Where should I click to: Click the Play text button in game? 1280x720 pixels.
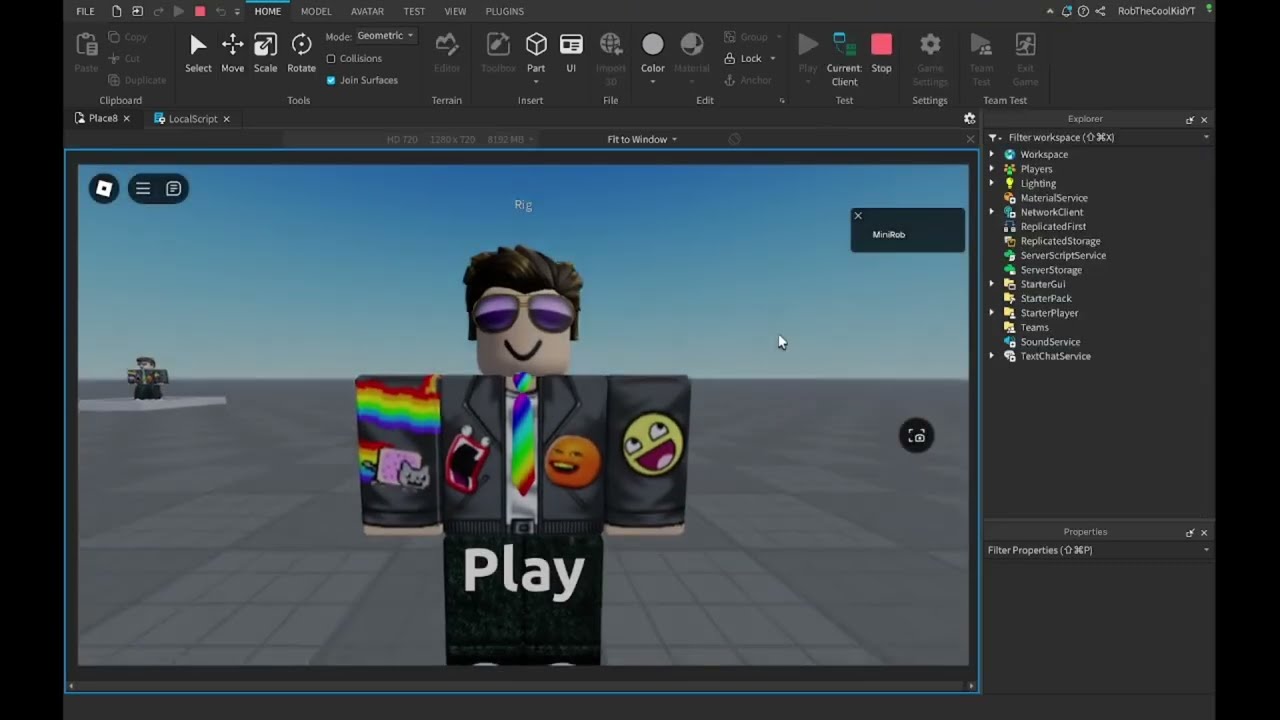pyautogui.click(x=523, y=571)
